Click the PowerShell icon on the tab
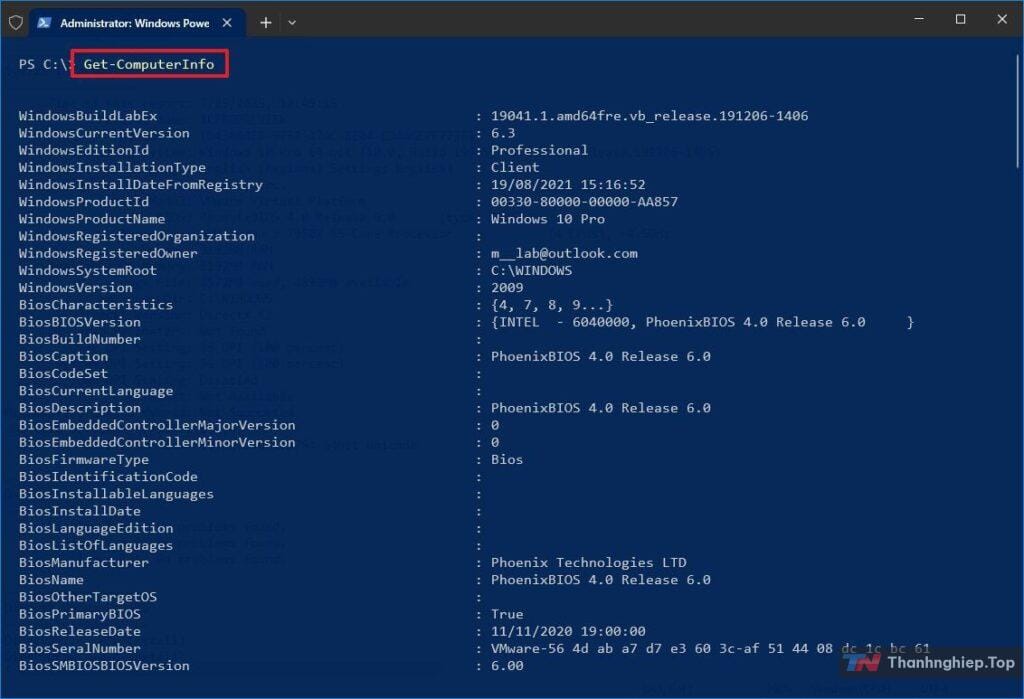This screenshot has width=1024, height=699. click(x=44, y=23)
